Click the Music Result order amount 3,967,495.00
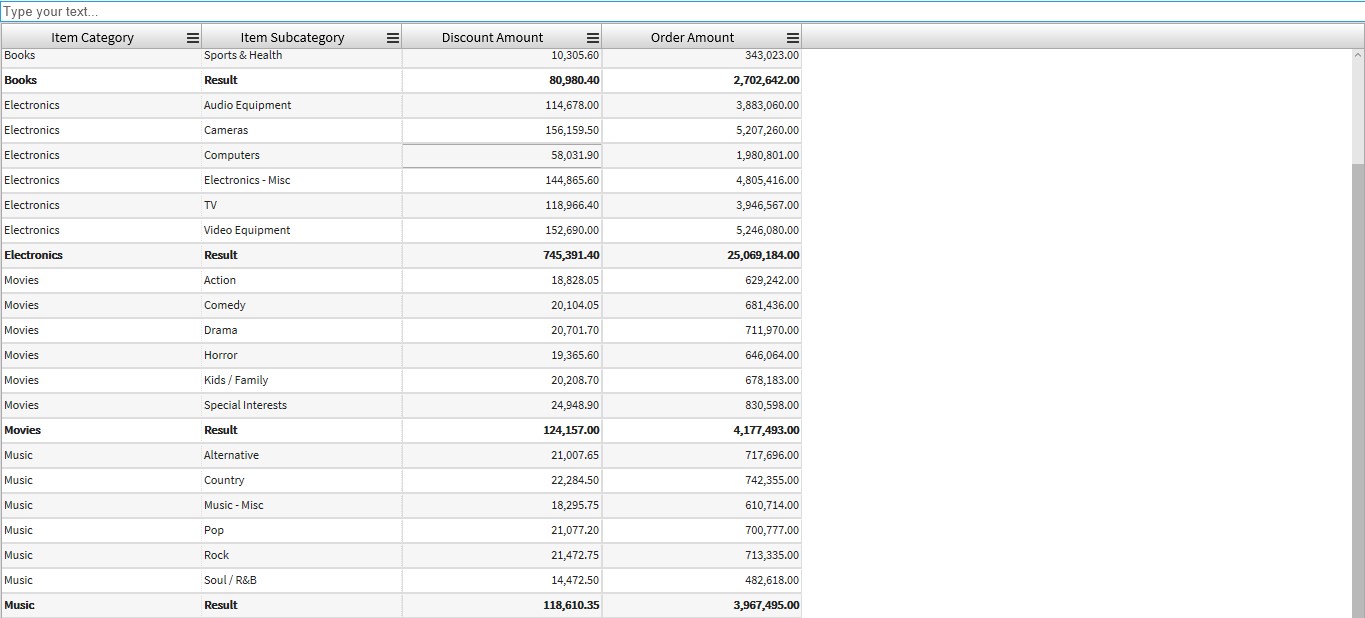 pos(766,605)
